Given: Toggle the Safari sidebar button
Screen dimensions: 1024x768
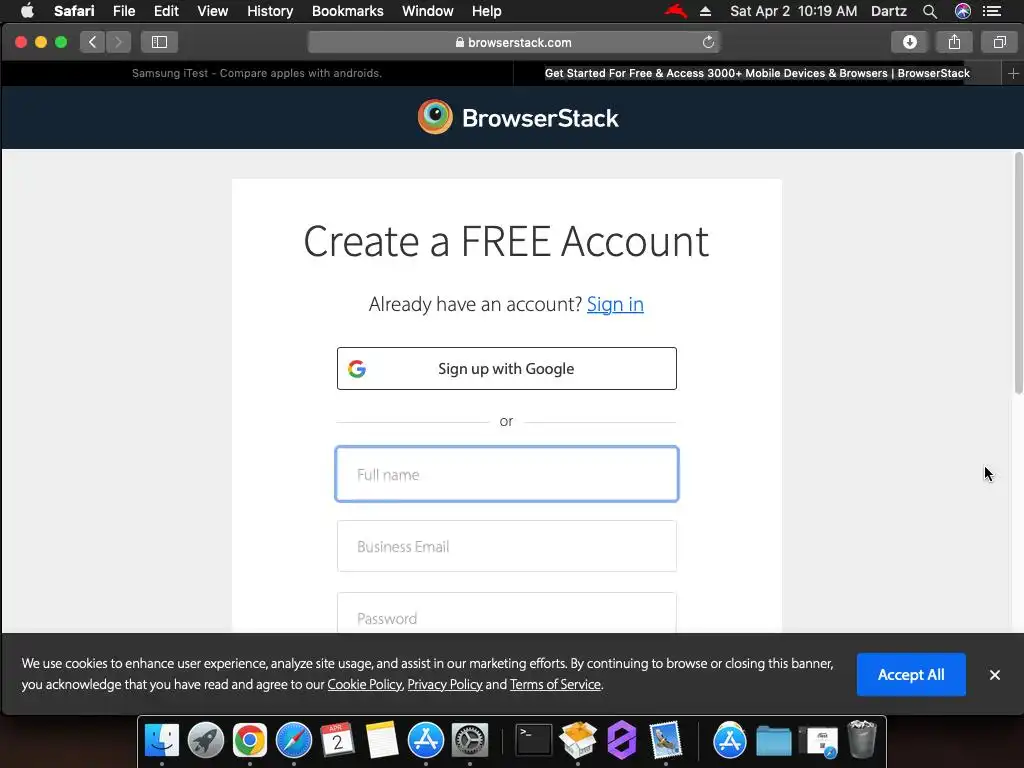Looking at the screenshot, I should click(159, 42).
